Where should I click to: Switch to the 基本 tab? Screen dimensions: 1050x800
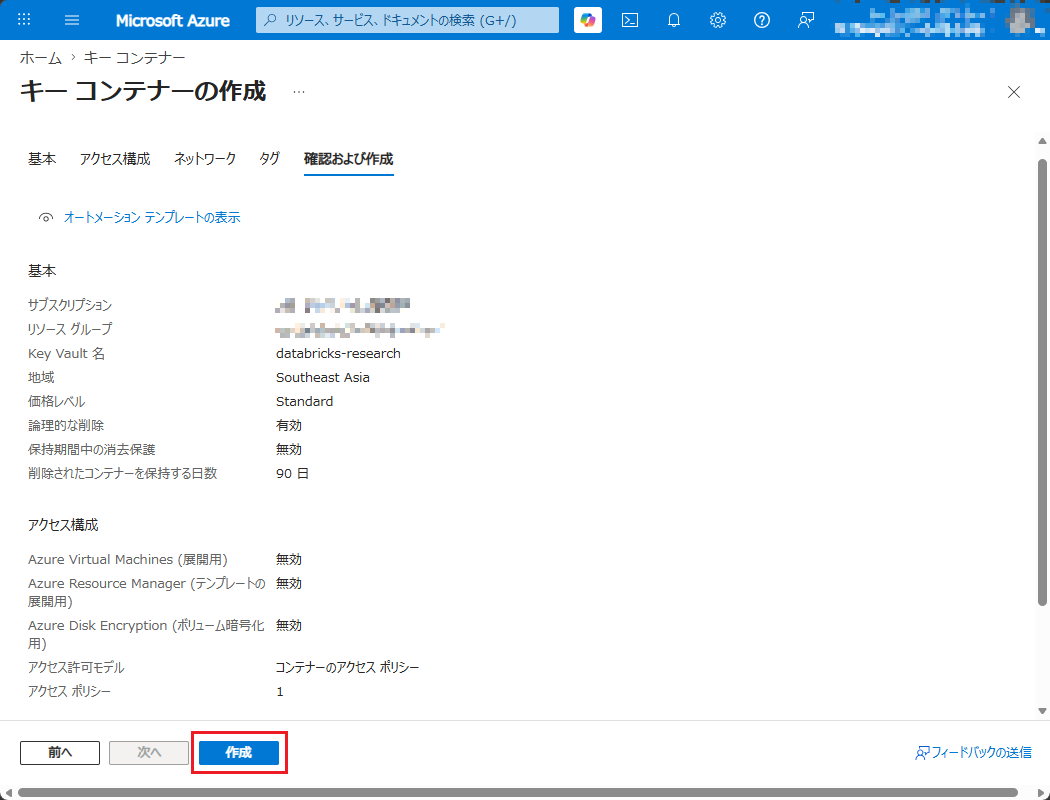click(42, 159)
